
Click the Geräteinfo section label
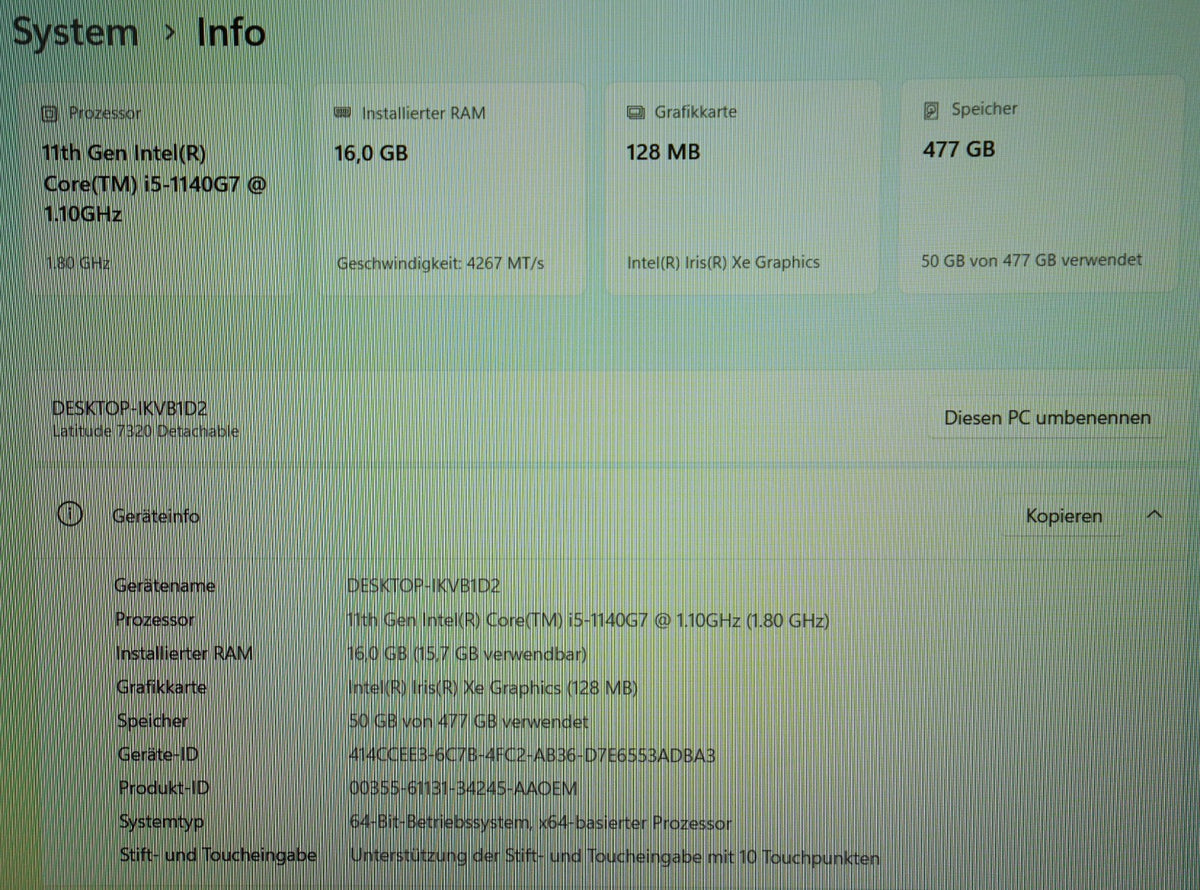coord(156,516)
